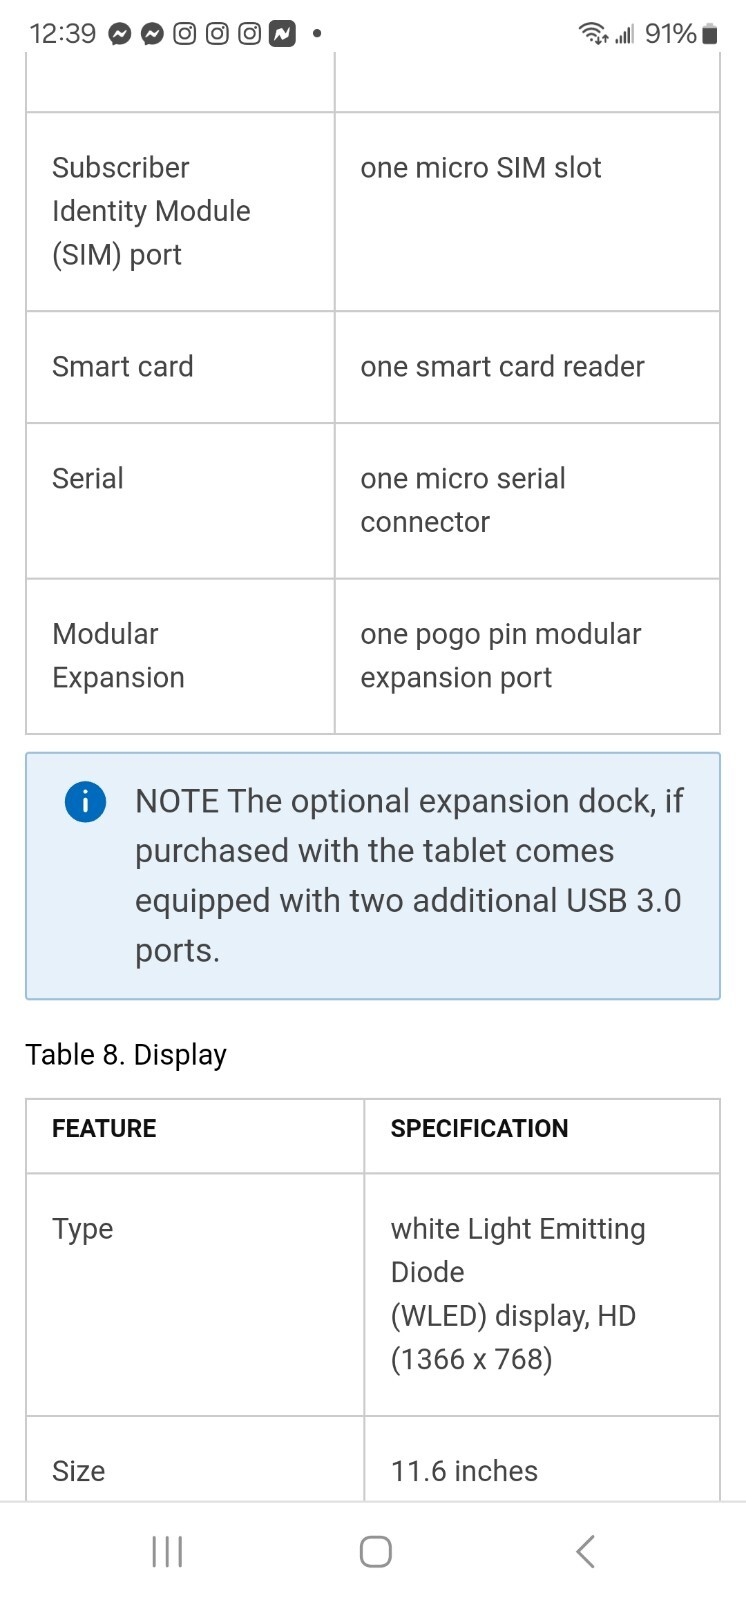Tap the first Instagram notification icon
The image size is (746, 1600).
pyautogui.click(x=185, y=34)
